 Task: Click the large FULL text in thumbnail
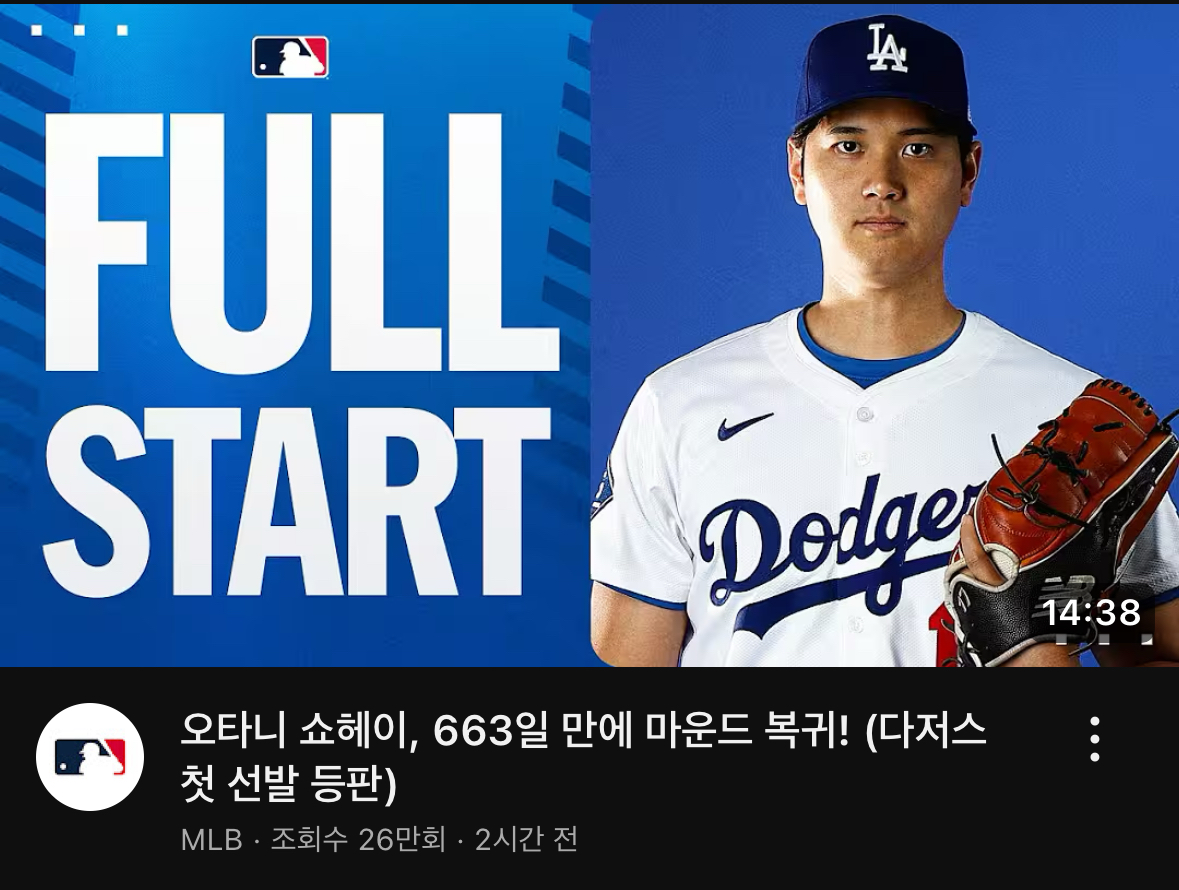point(301,243)
